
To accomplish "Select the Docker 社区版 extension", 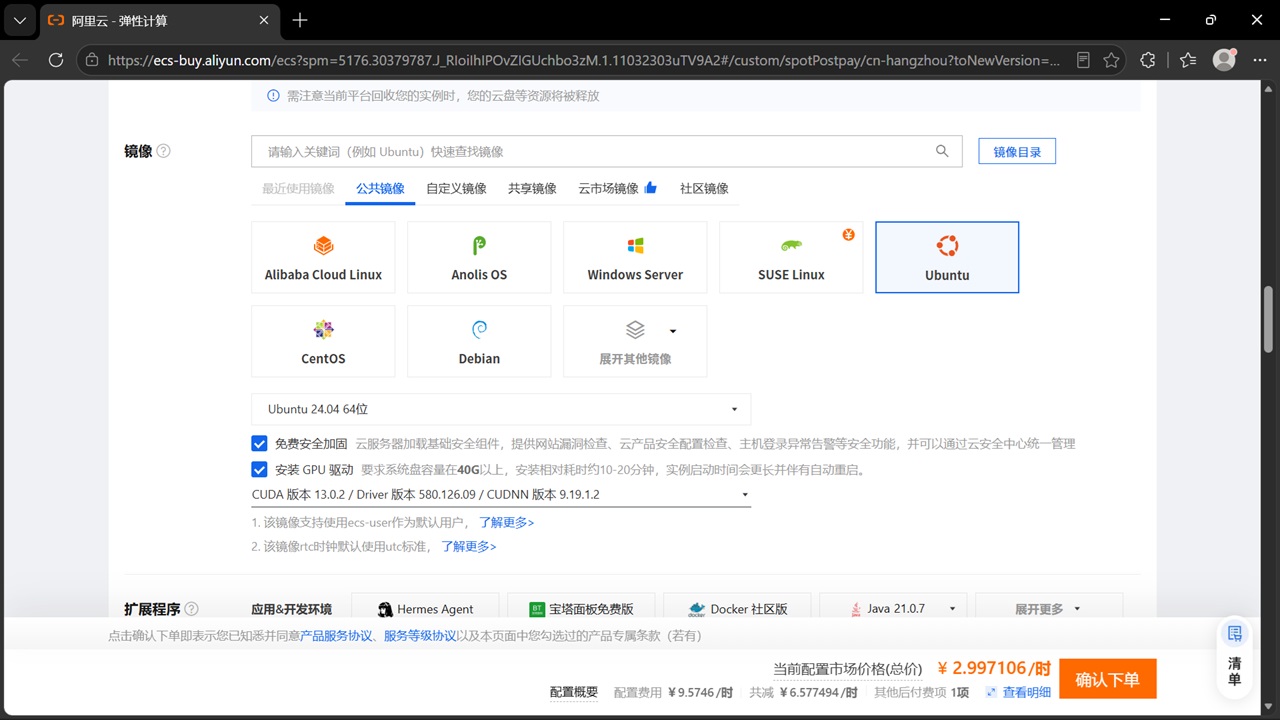I will coord(739,609).
